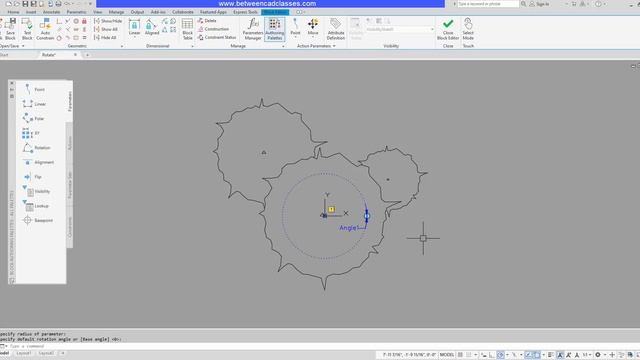Add a new drawing tab
This screenshot has height=360, width=640.
87,55
